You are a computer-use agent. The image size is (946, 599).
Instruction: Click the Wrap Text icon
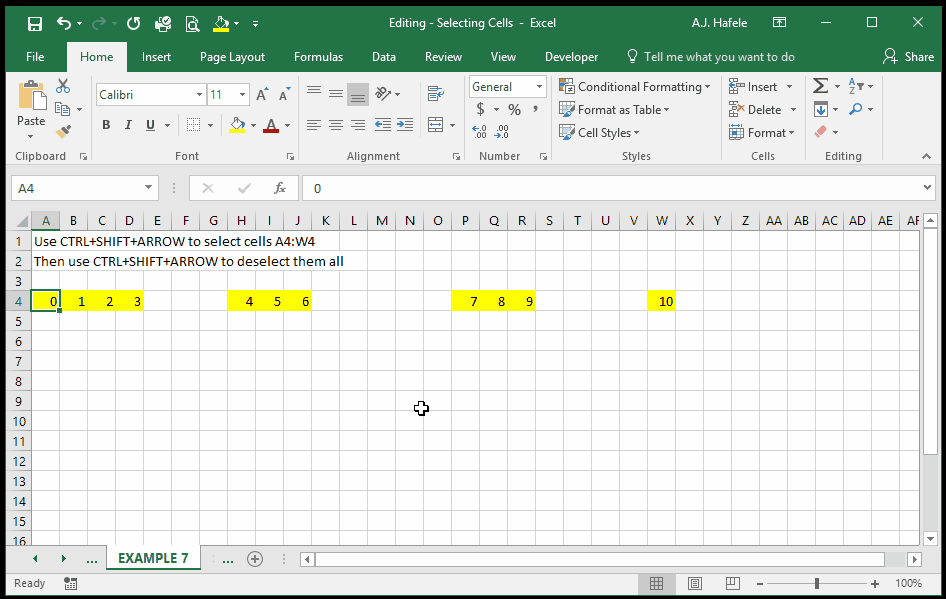click(436, 93)
